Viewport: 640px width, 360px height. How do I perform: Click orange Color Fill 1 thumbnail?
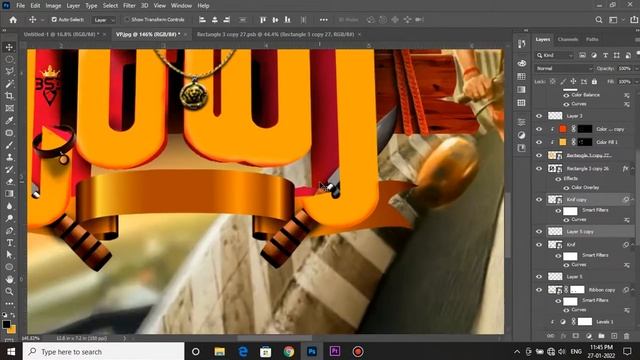[x=563, y=142]
